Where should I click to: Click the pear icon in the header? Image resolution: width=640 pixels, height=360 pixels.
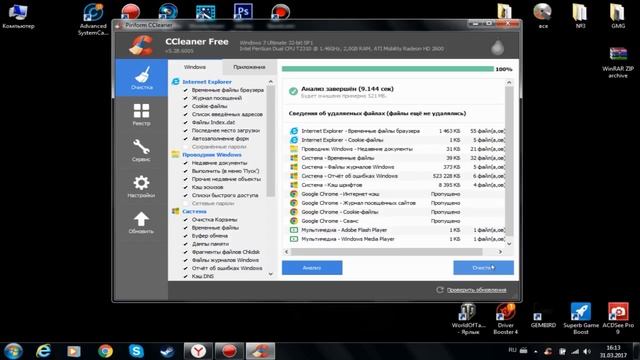click(498, 47)
